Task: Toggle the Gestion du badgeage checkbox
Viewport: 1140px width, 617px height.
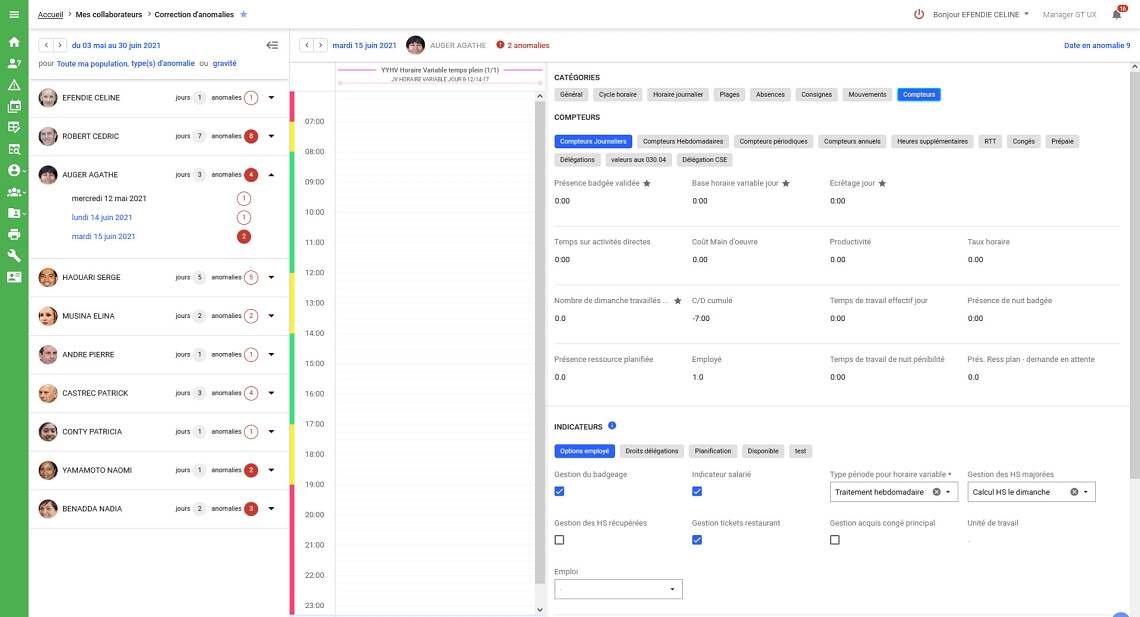Action: (559, 491)
